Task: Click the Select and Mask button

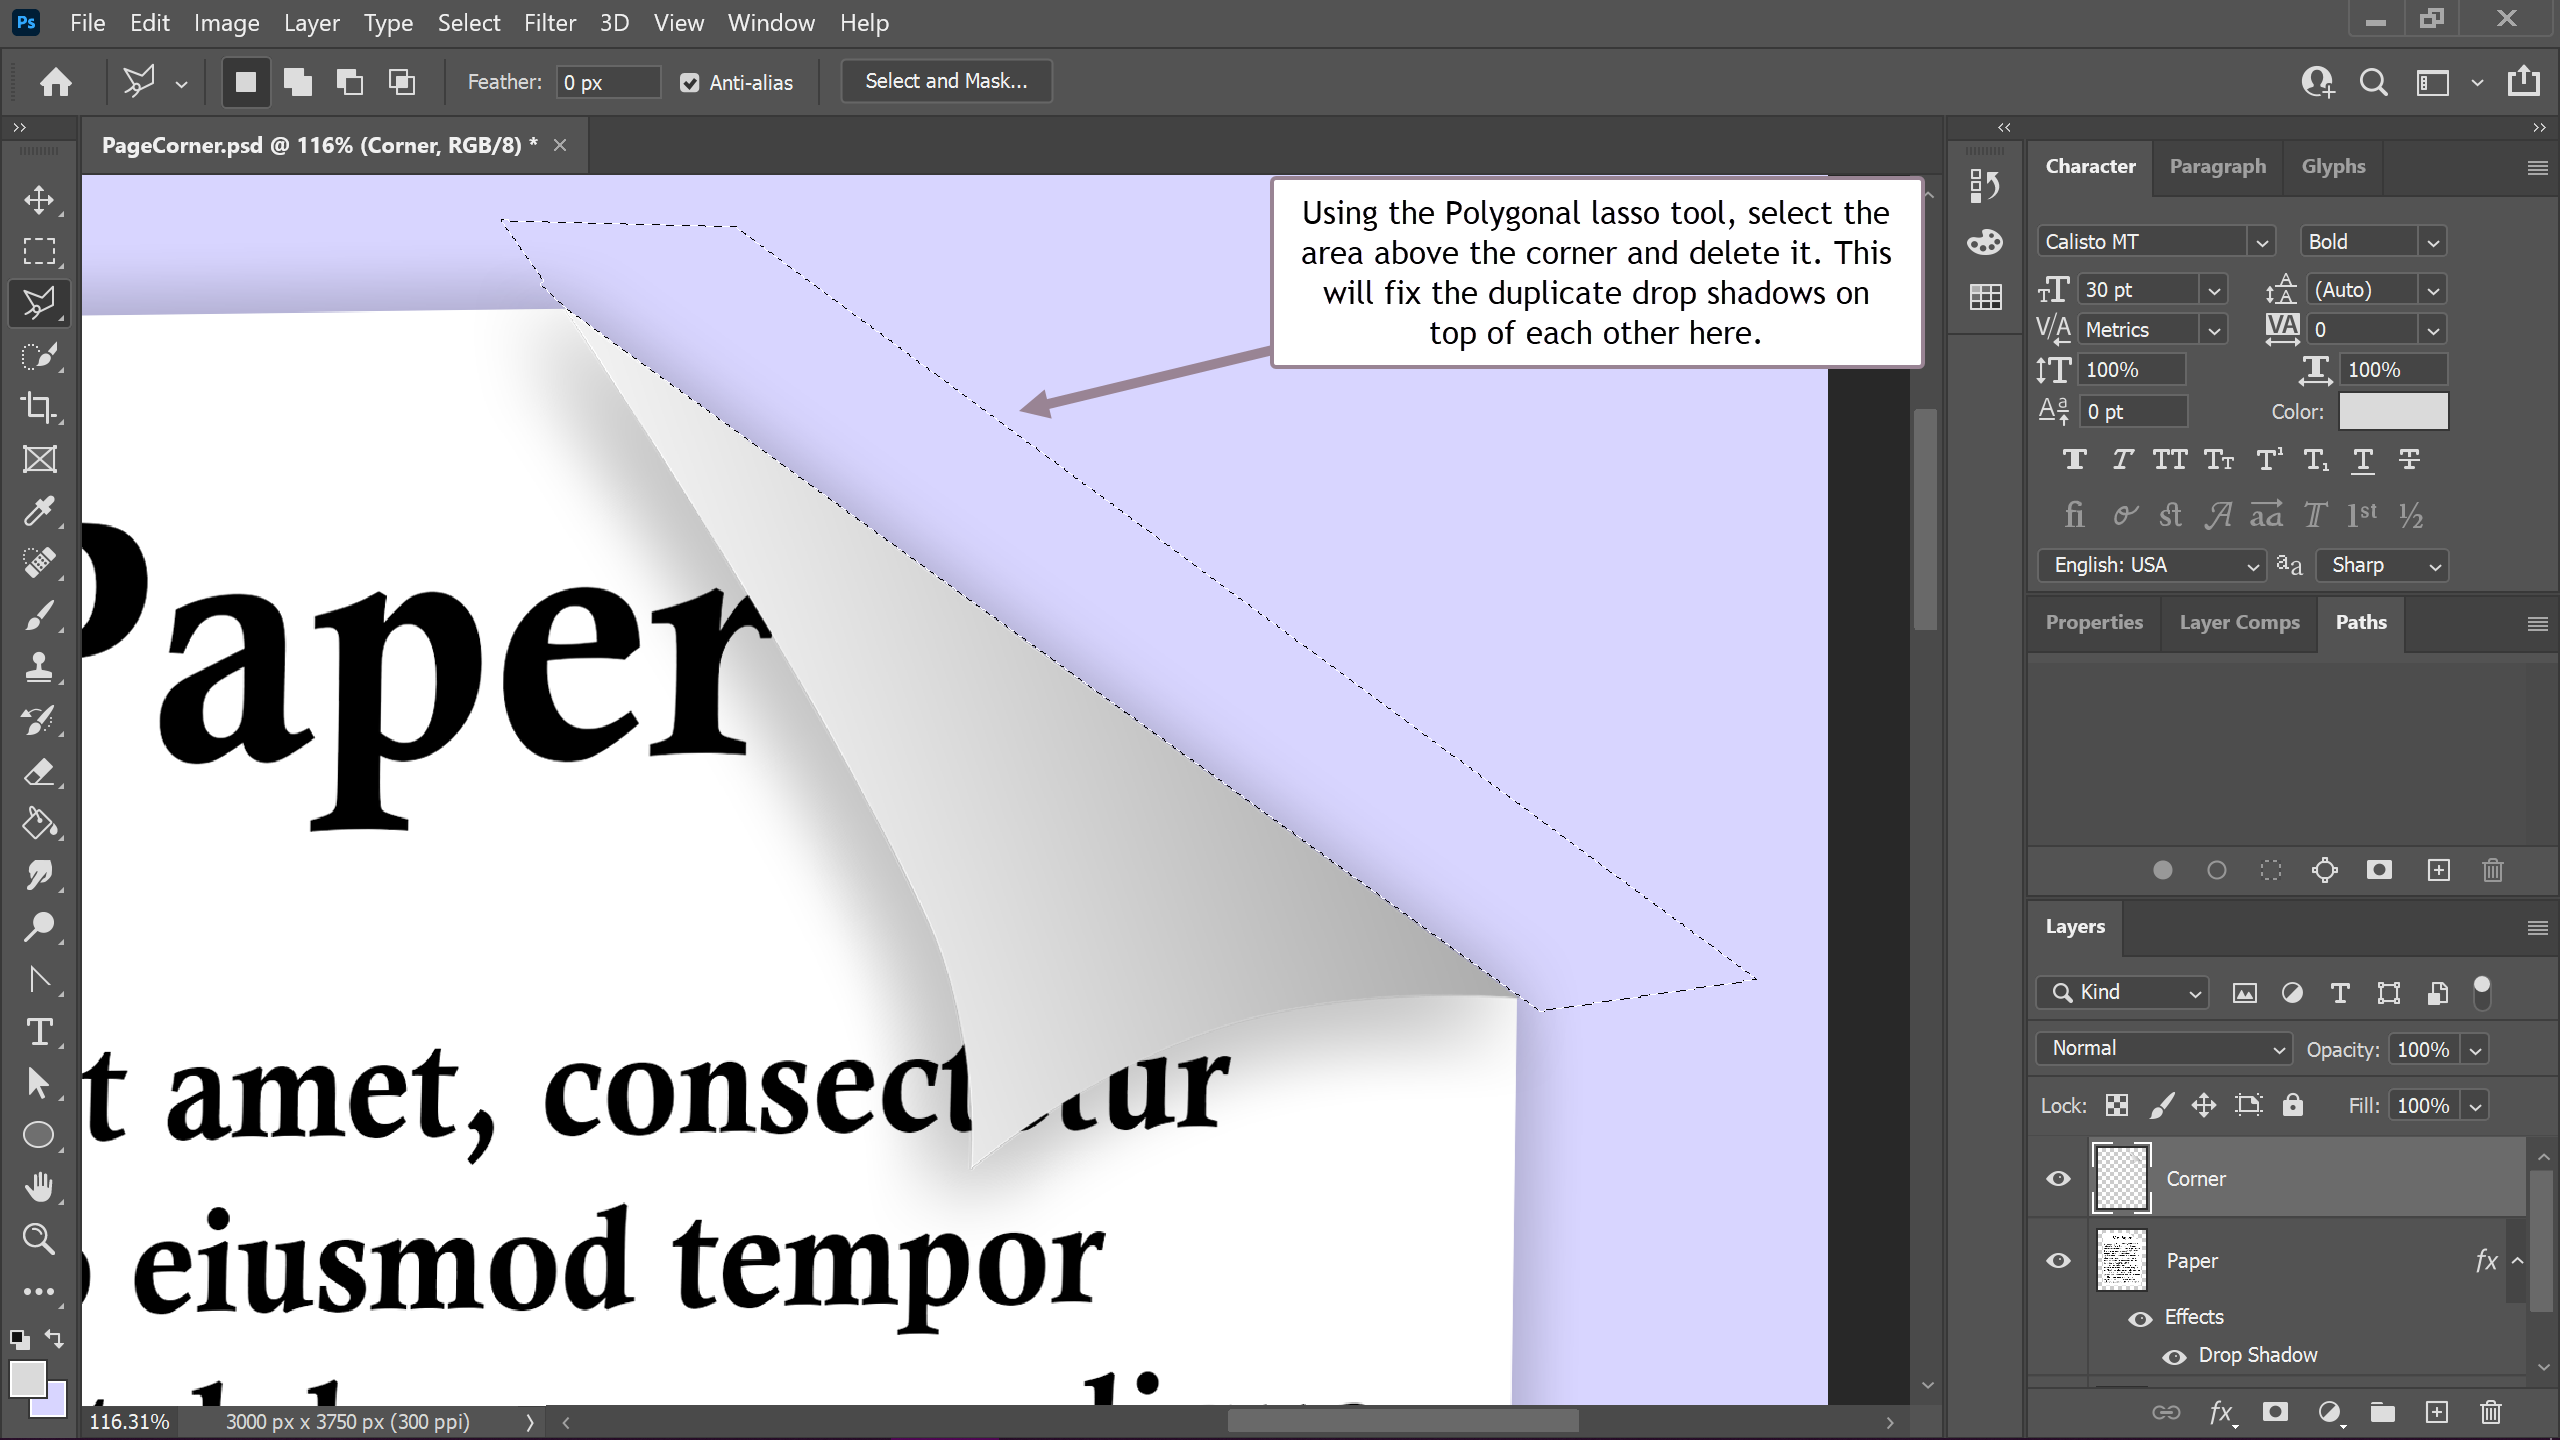Action: (x=945, y=81)
